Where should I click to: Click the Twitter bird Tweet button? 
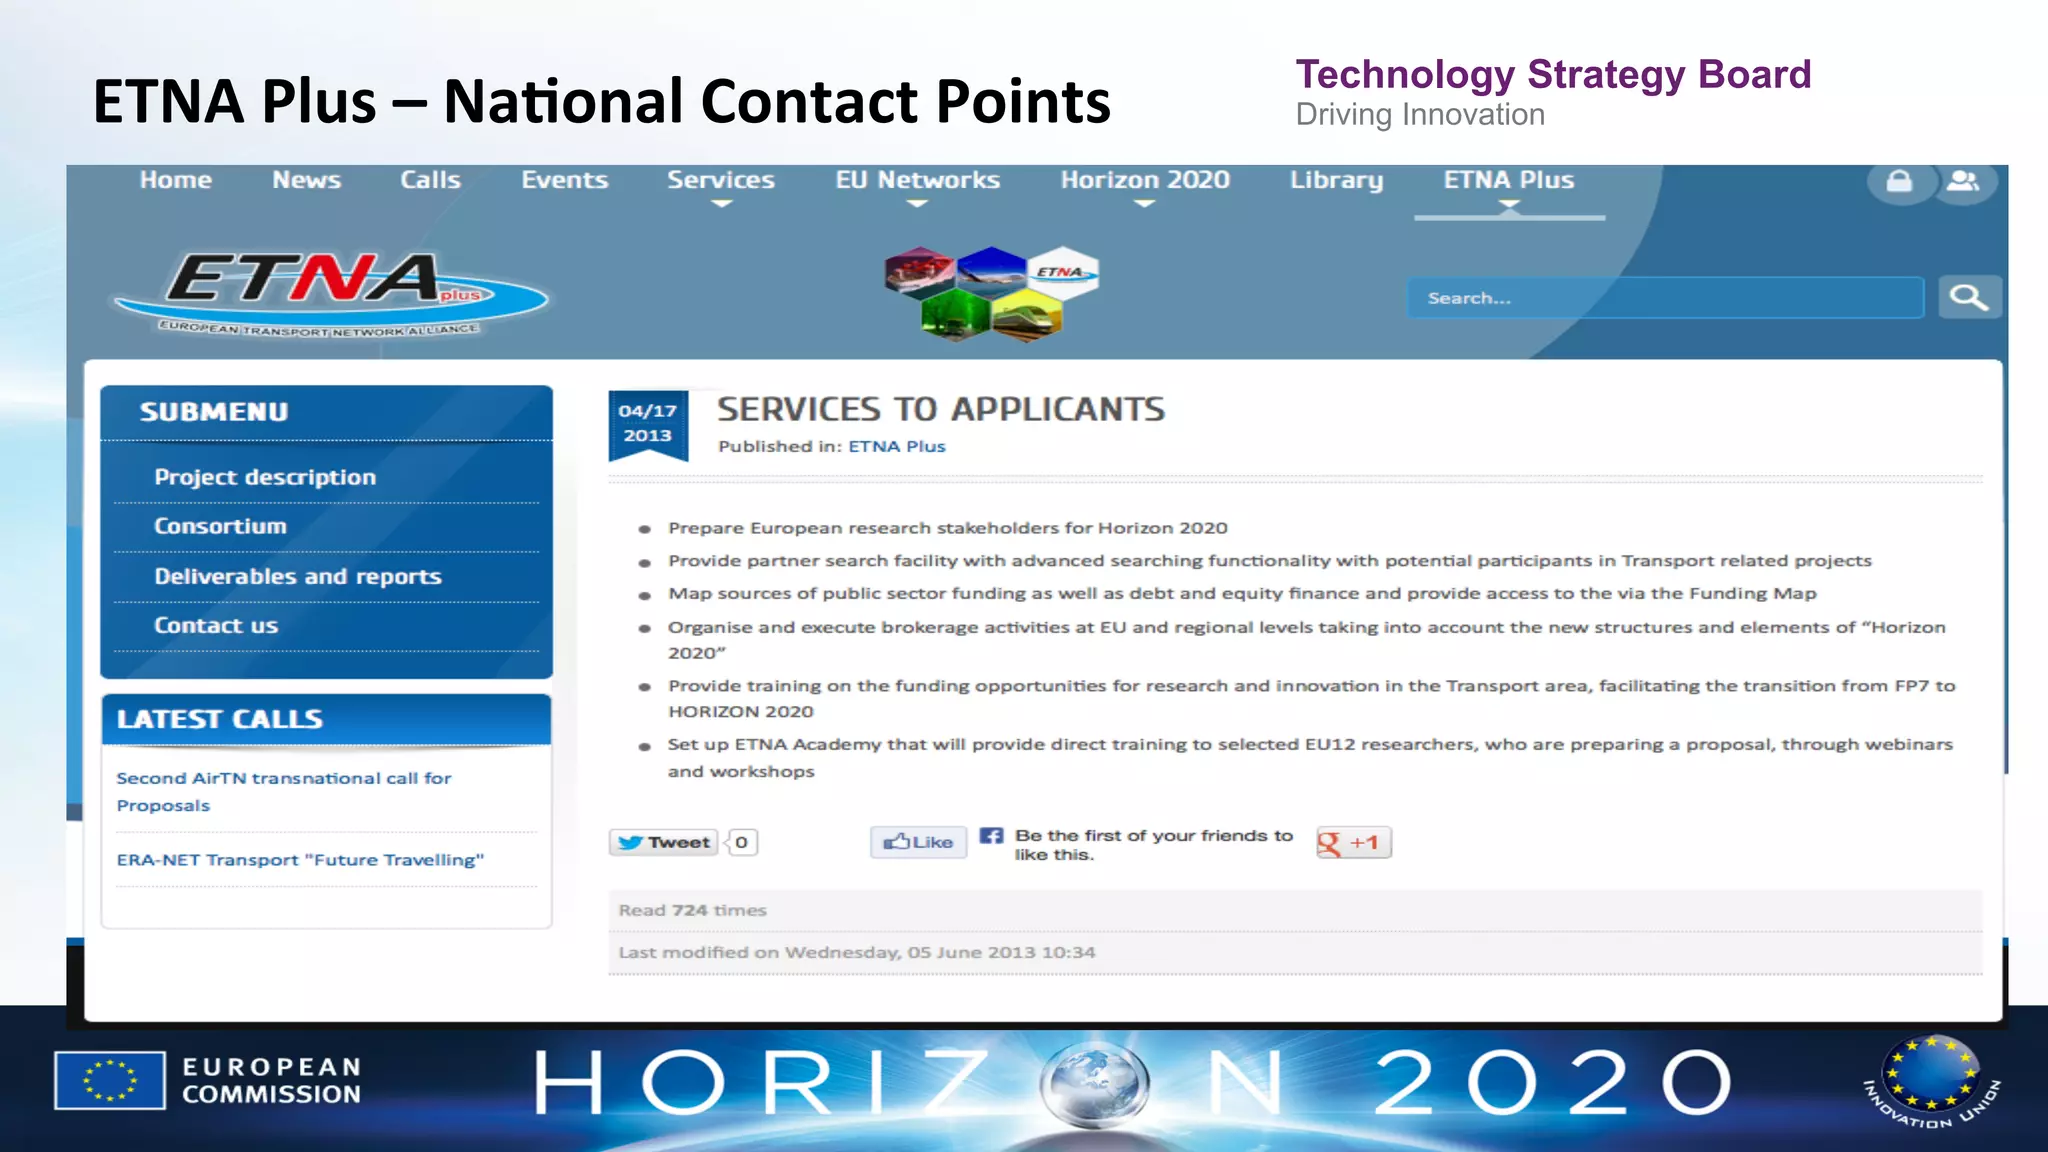[x=663, y=842]
